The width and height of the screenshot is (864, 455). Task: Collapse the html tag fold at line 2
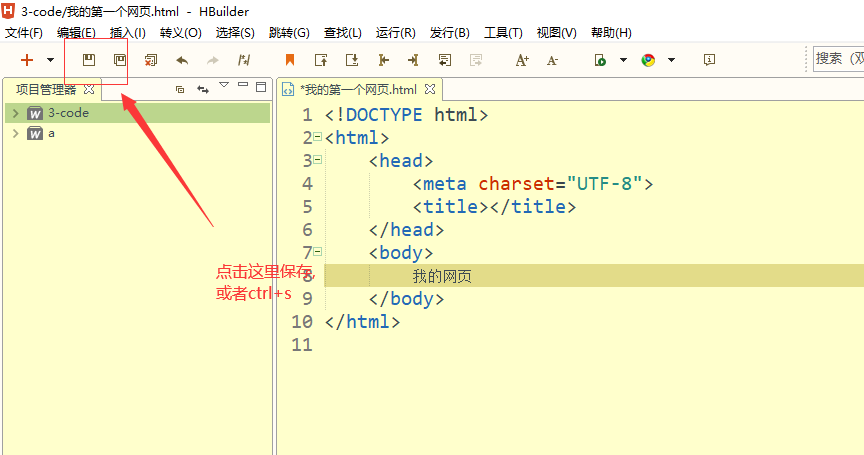tap(317, 137)
